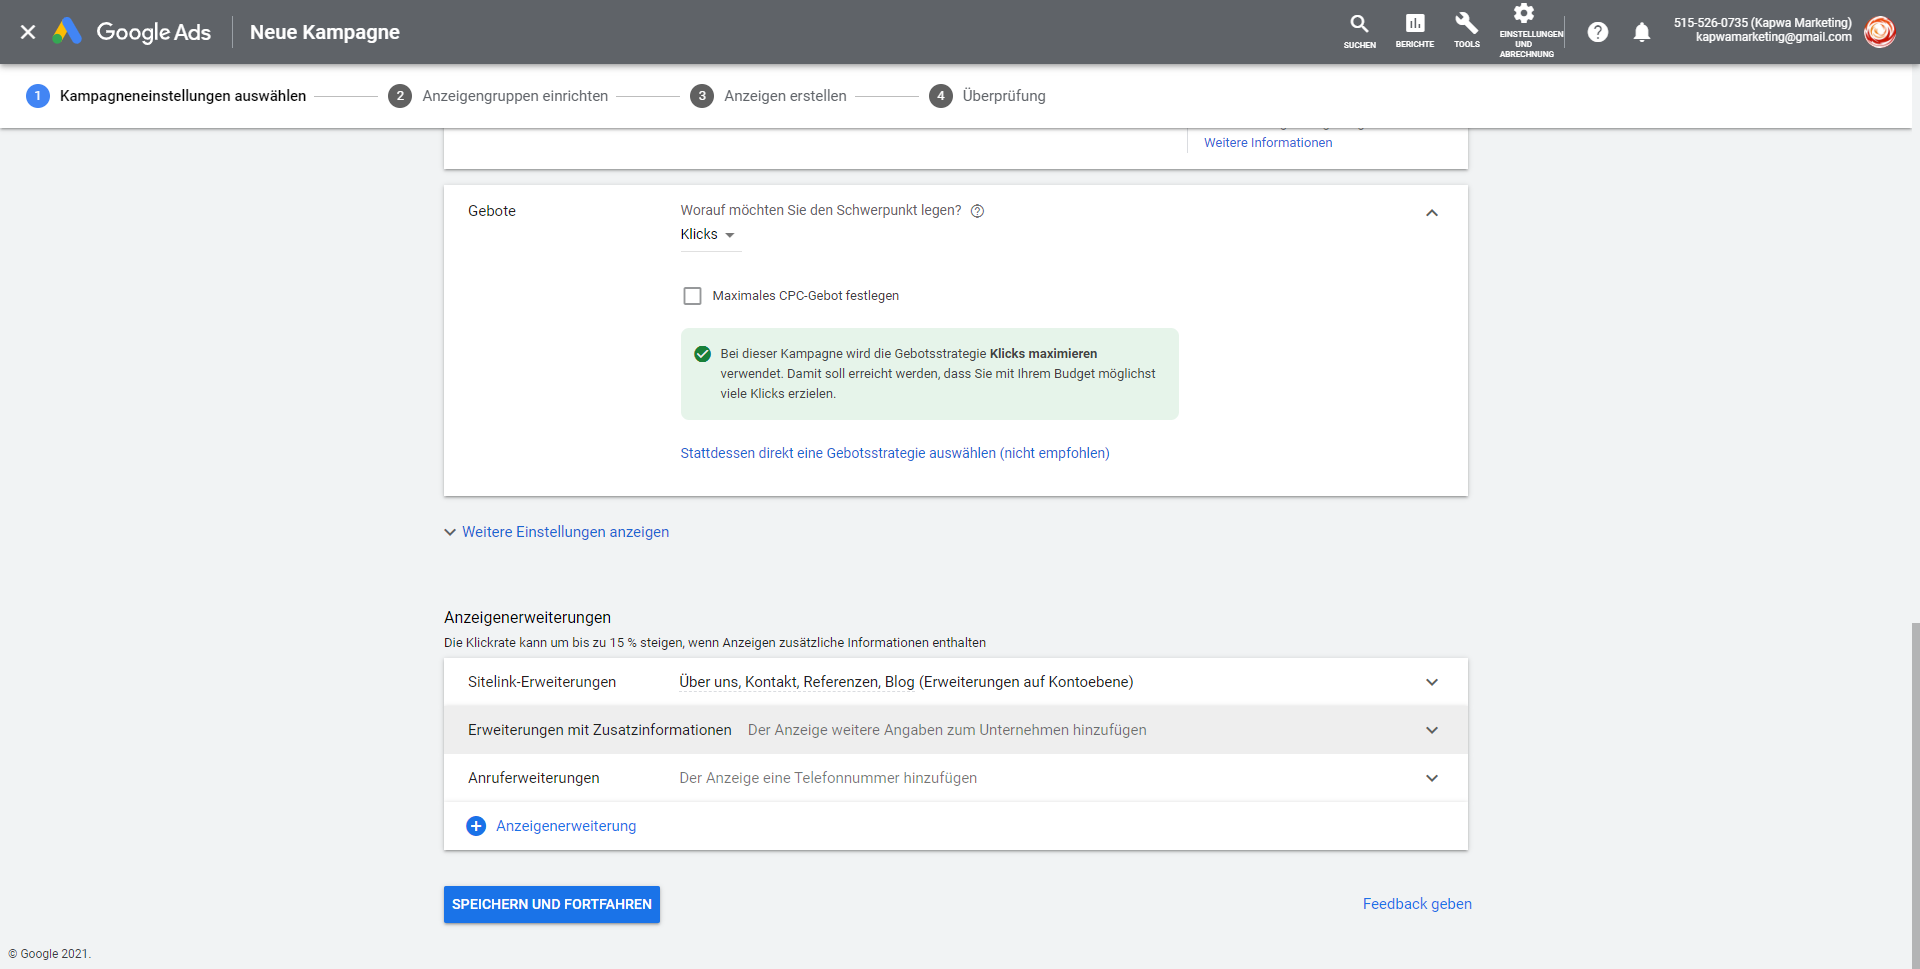Expand the Anruferweiterungen row
Screen dimensions: 1920x969
pyautogui.click(x=956, y=778)
